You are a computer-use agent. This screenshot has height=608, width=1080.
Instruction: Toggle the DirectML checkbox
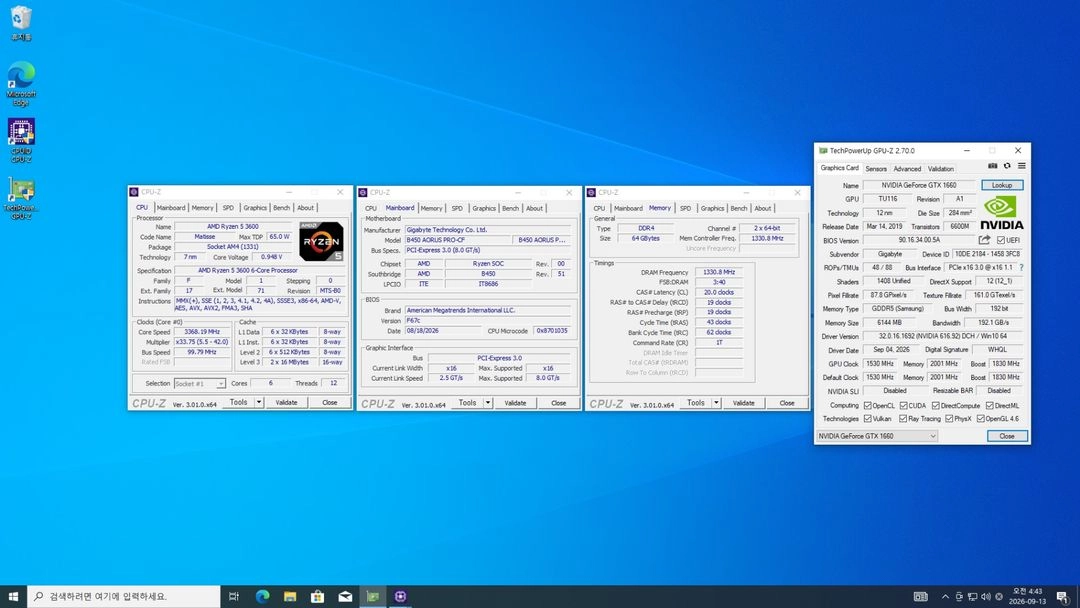(990, 406)
